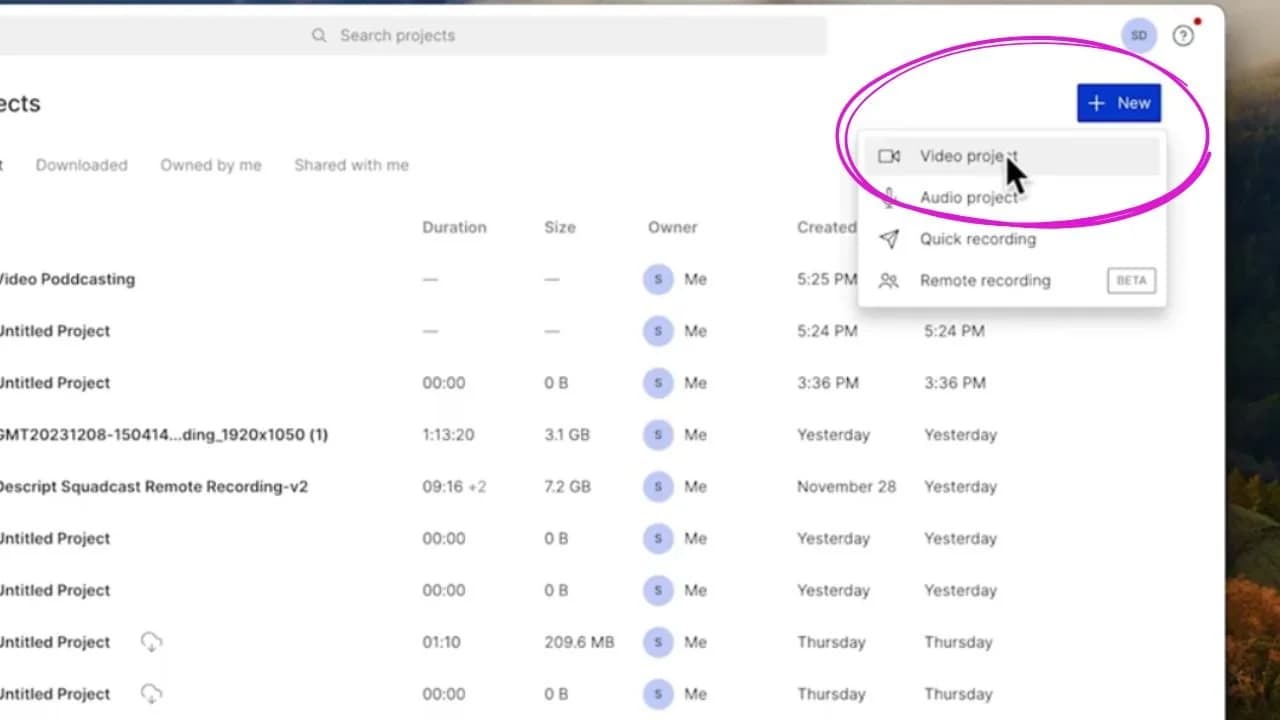Open the project named GMT20231208-150414

(x=164, y=435)
